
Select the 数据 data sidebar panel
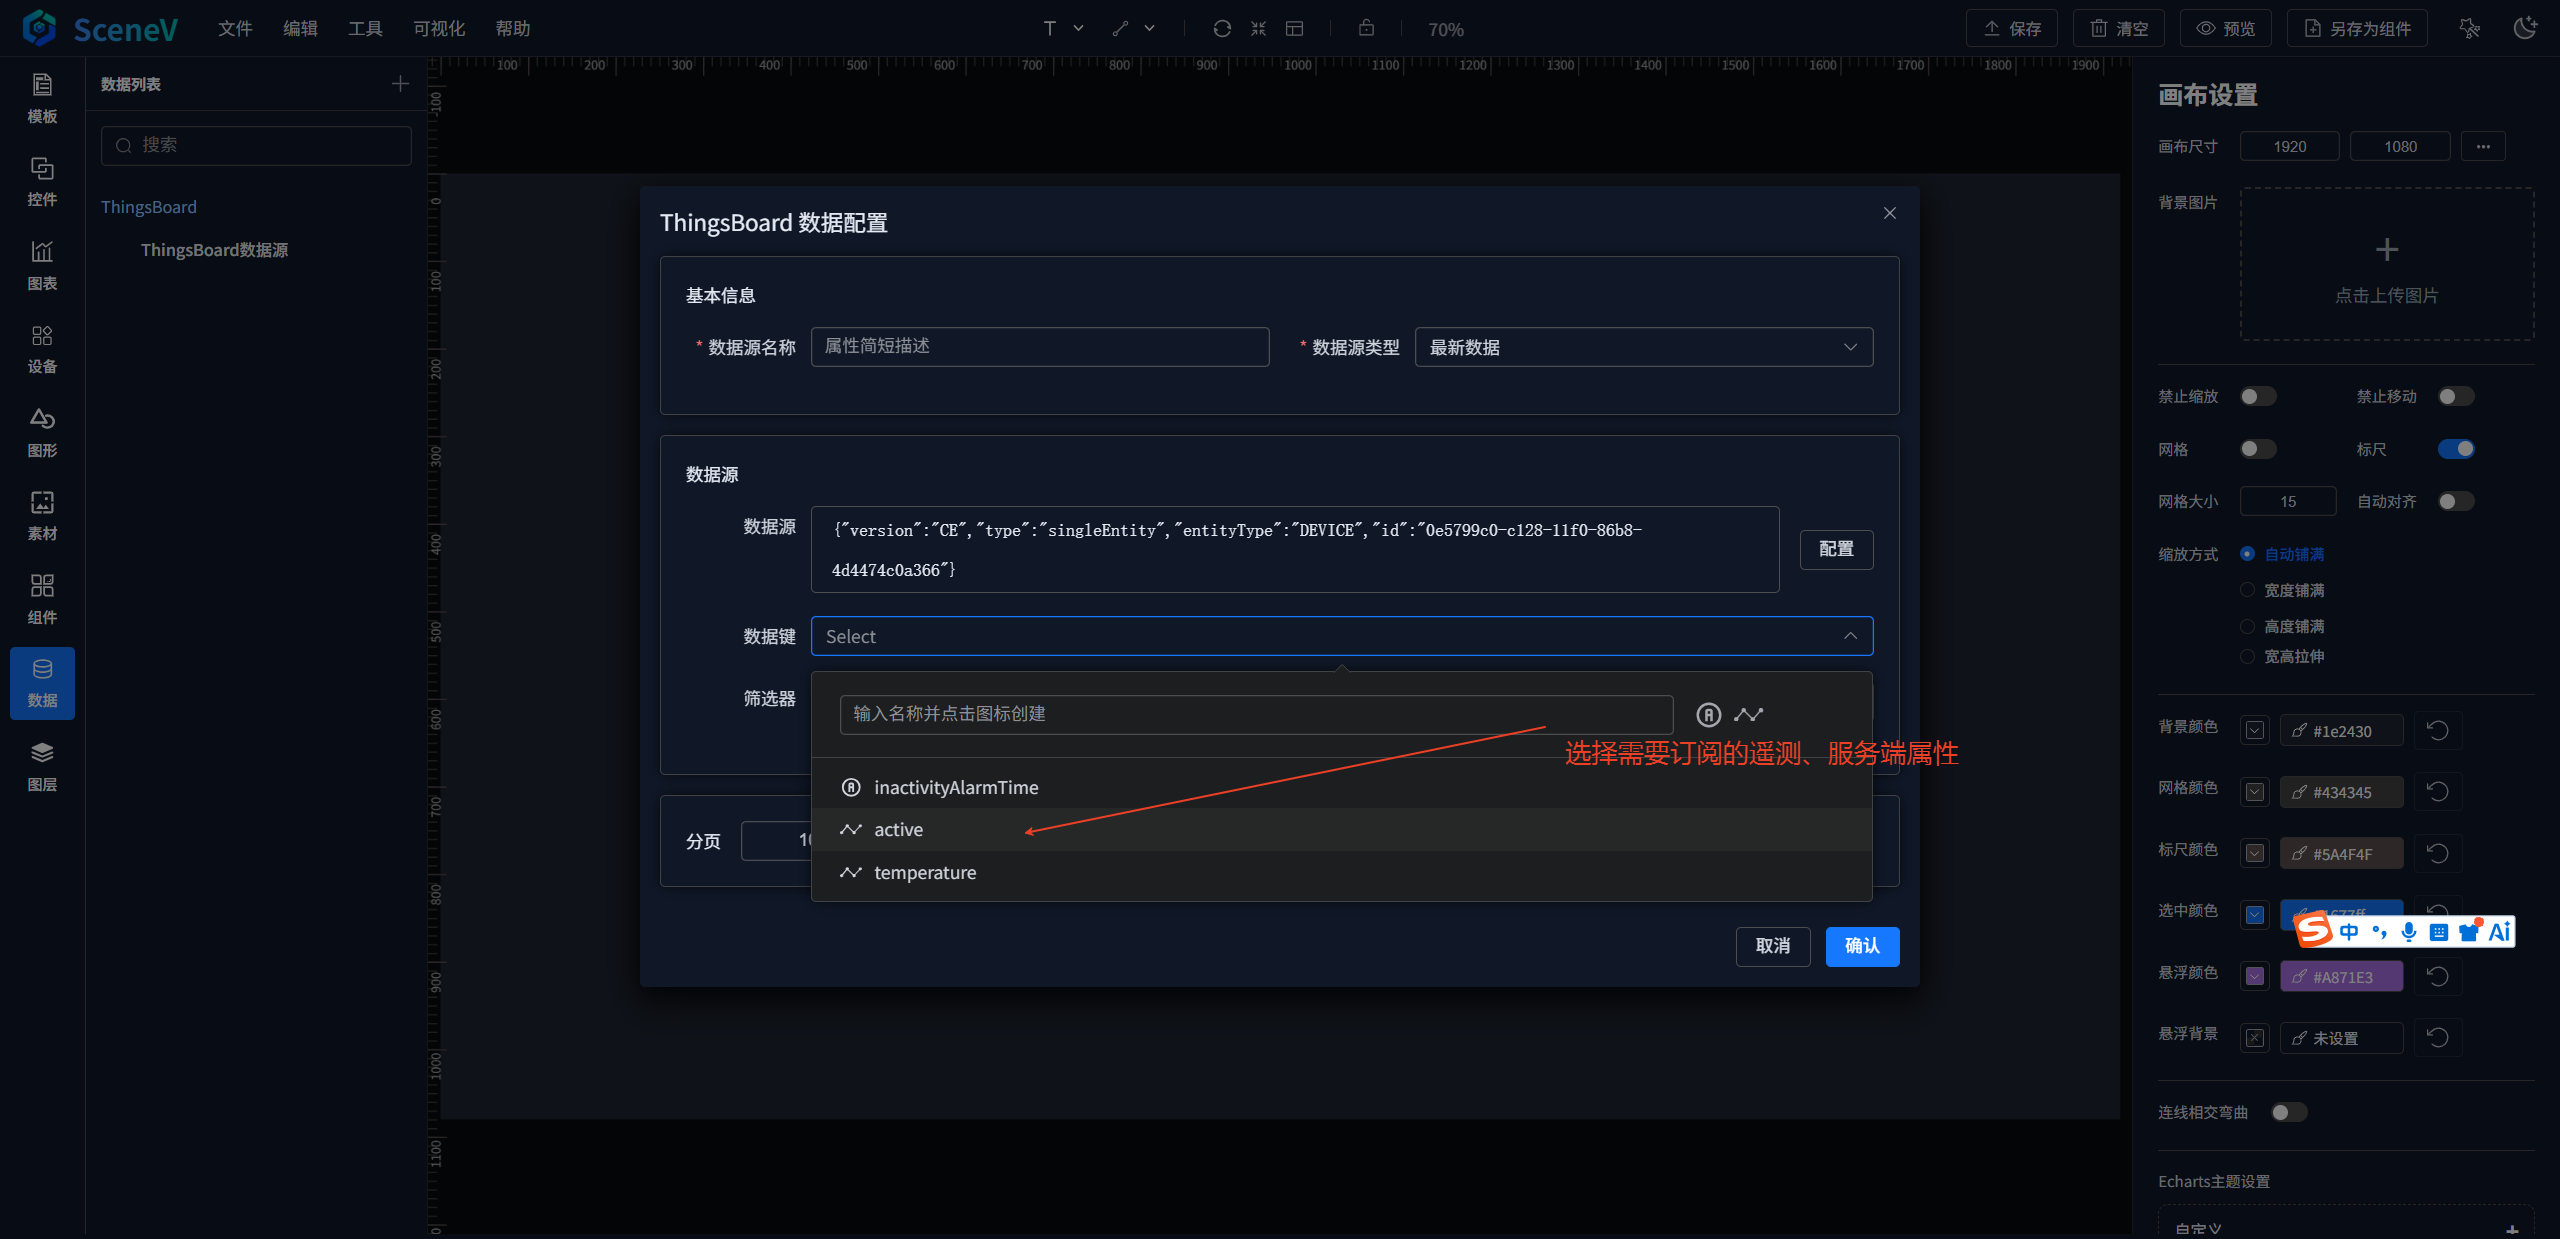click(x=42, y=683)
